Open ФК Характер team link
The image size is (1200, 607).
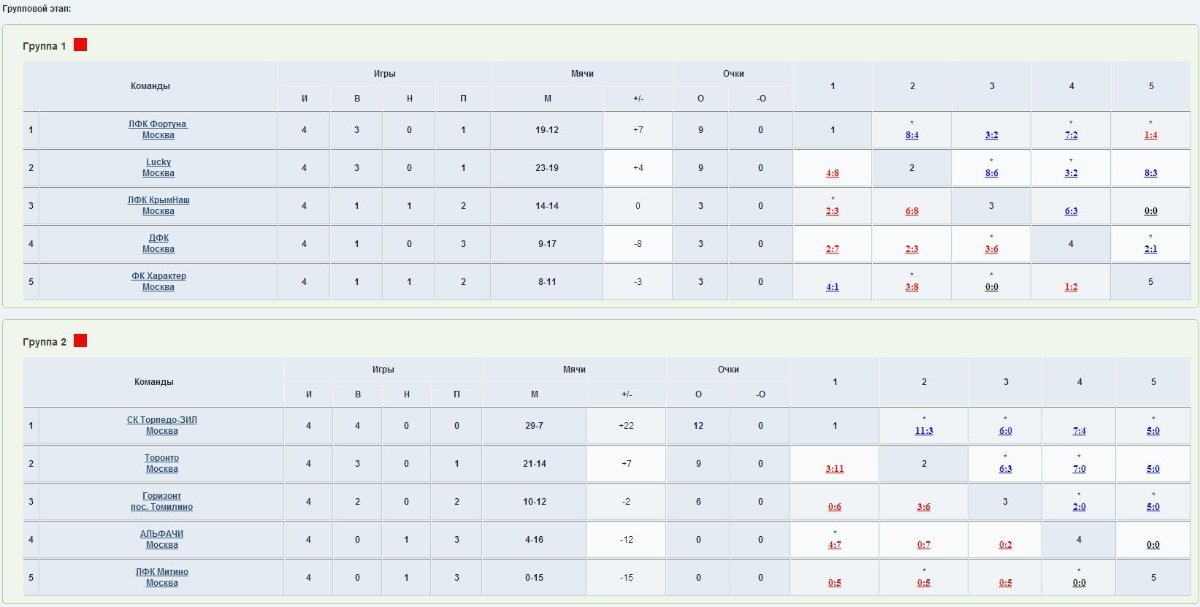(x=158, y=282)
